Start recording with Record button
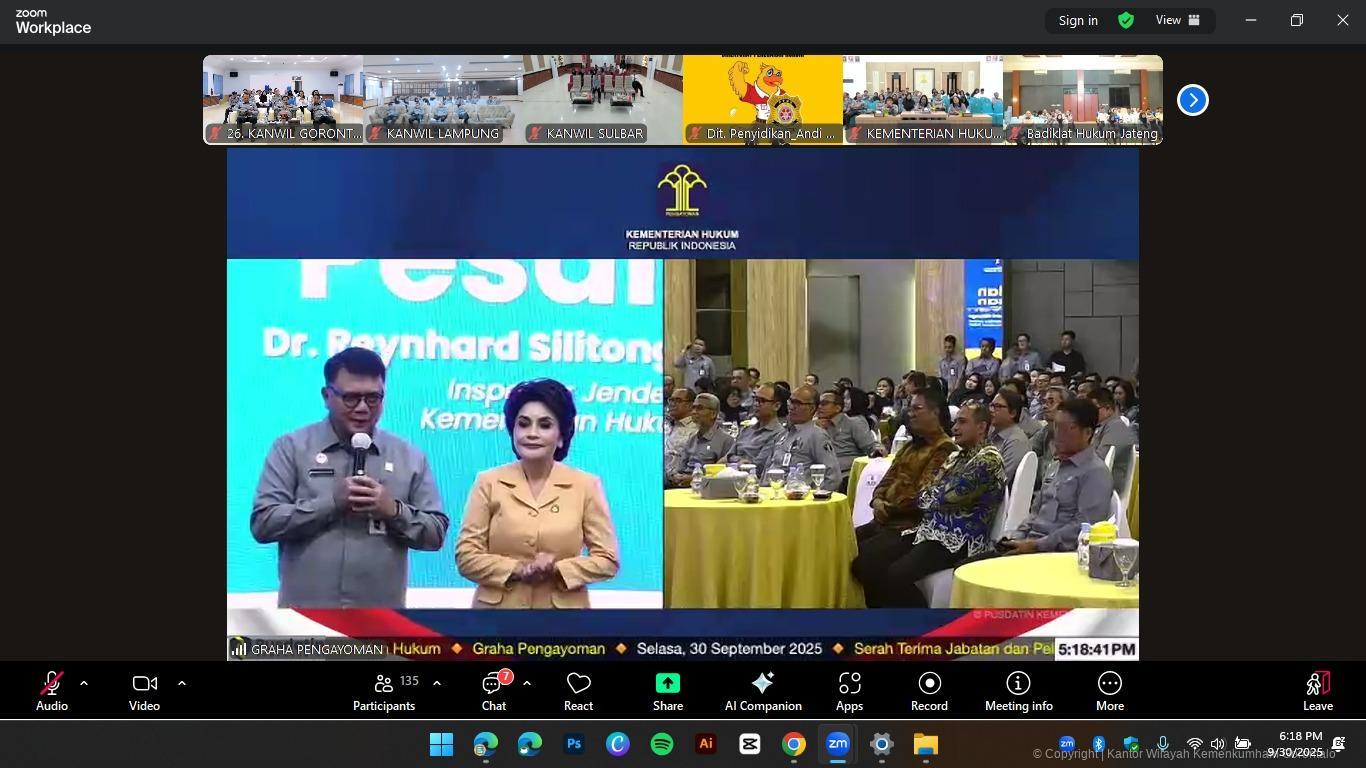The image size is (1366, 768). click(x=929, y=691)
